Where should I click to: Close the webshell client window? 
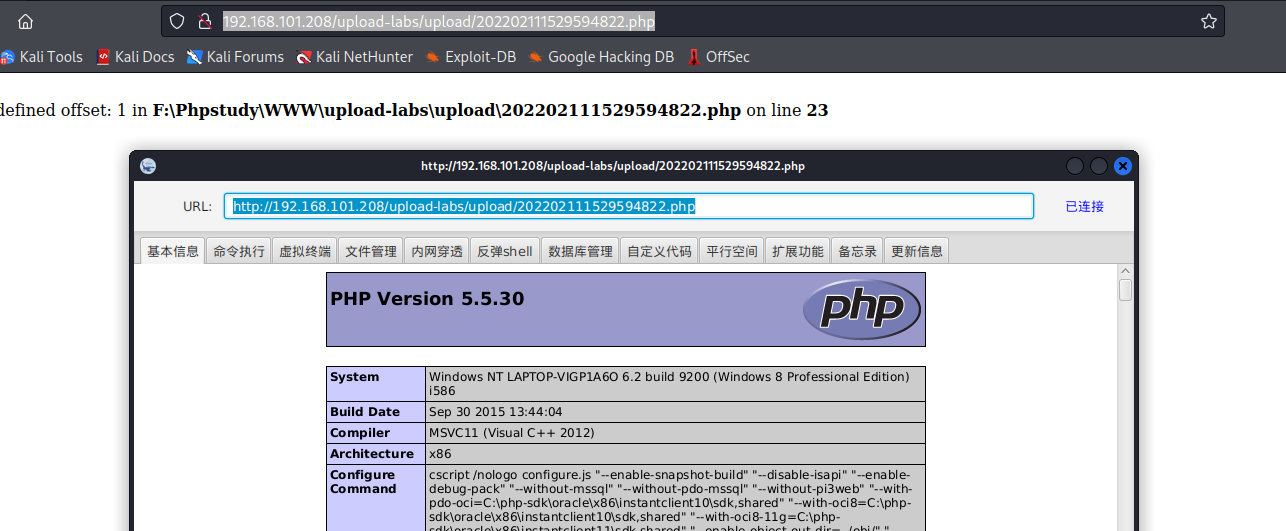tap(1123, 166)
